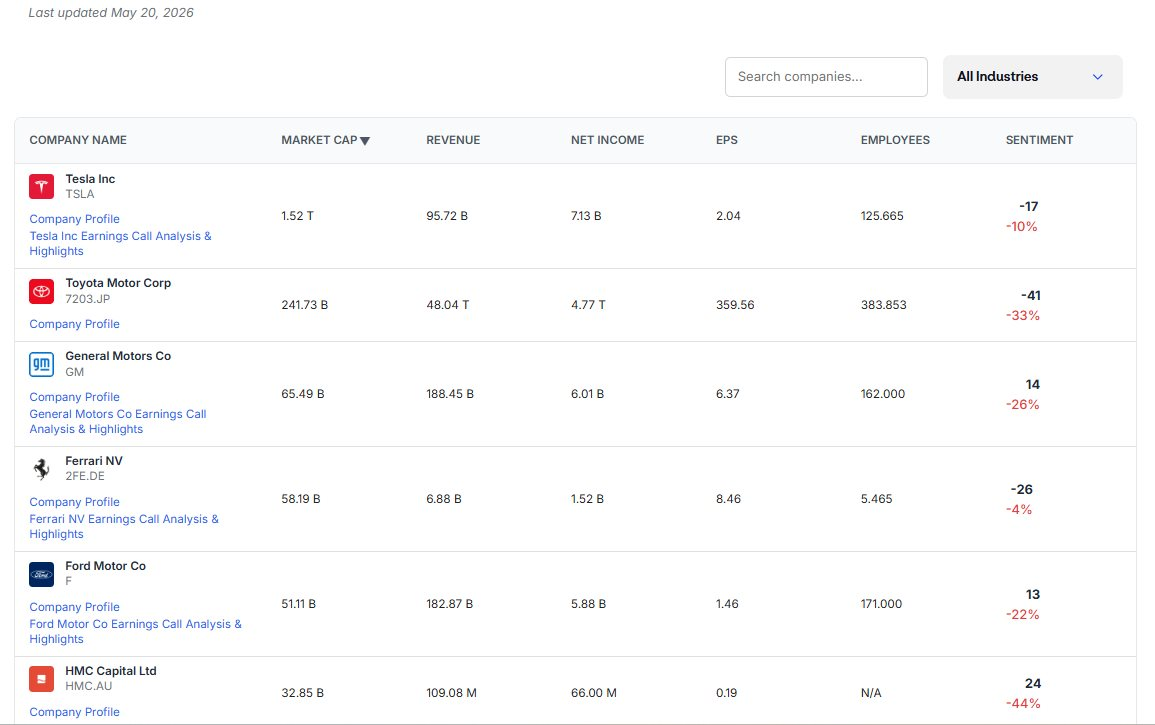Click GM market cap 65.49 B
Viewport: 1155px width, 725px height.
[303, 394]
